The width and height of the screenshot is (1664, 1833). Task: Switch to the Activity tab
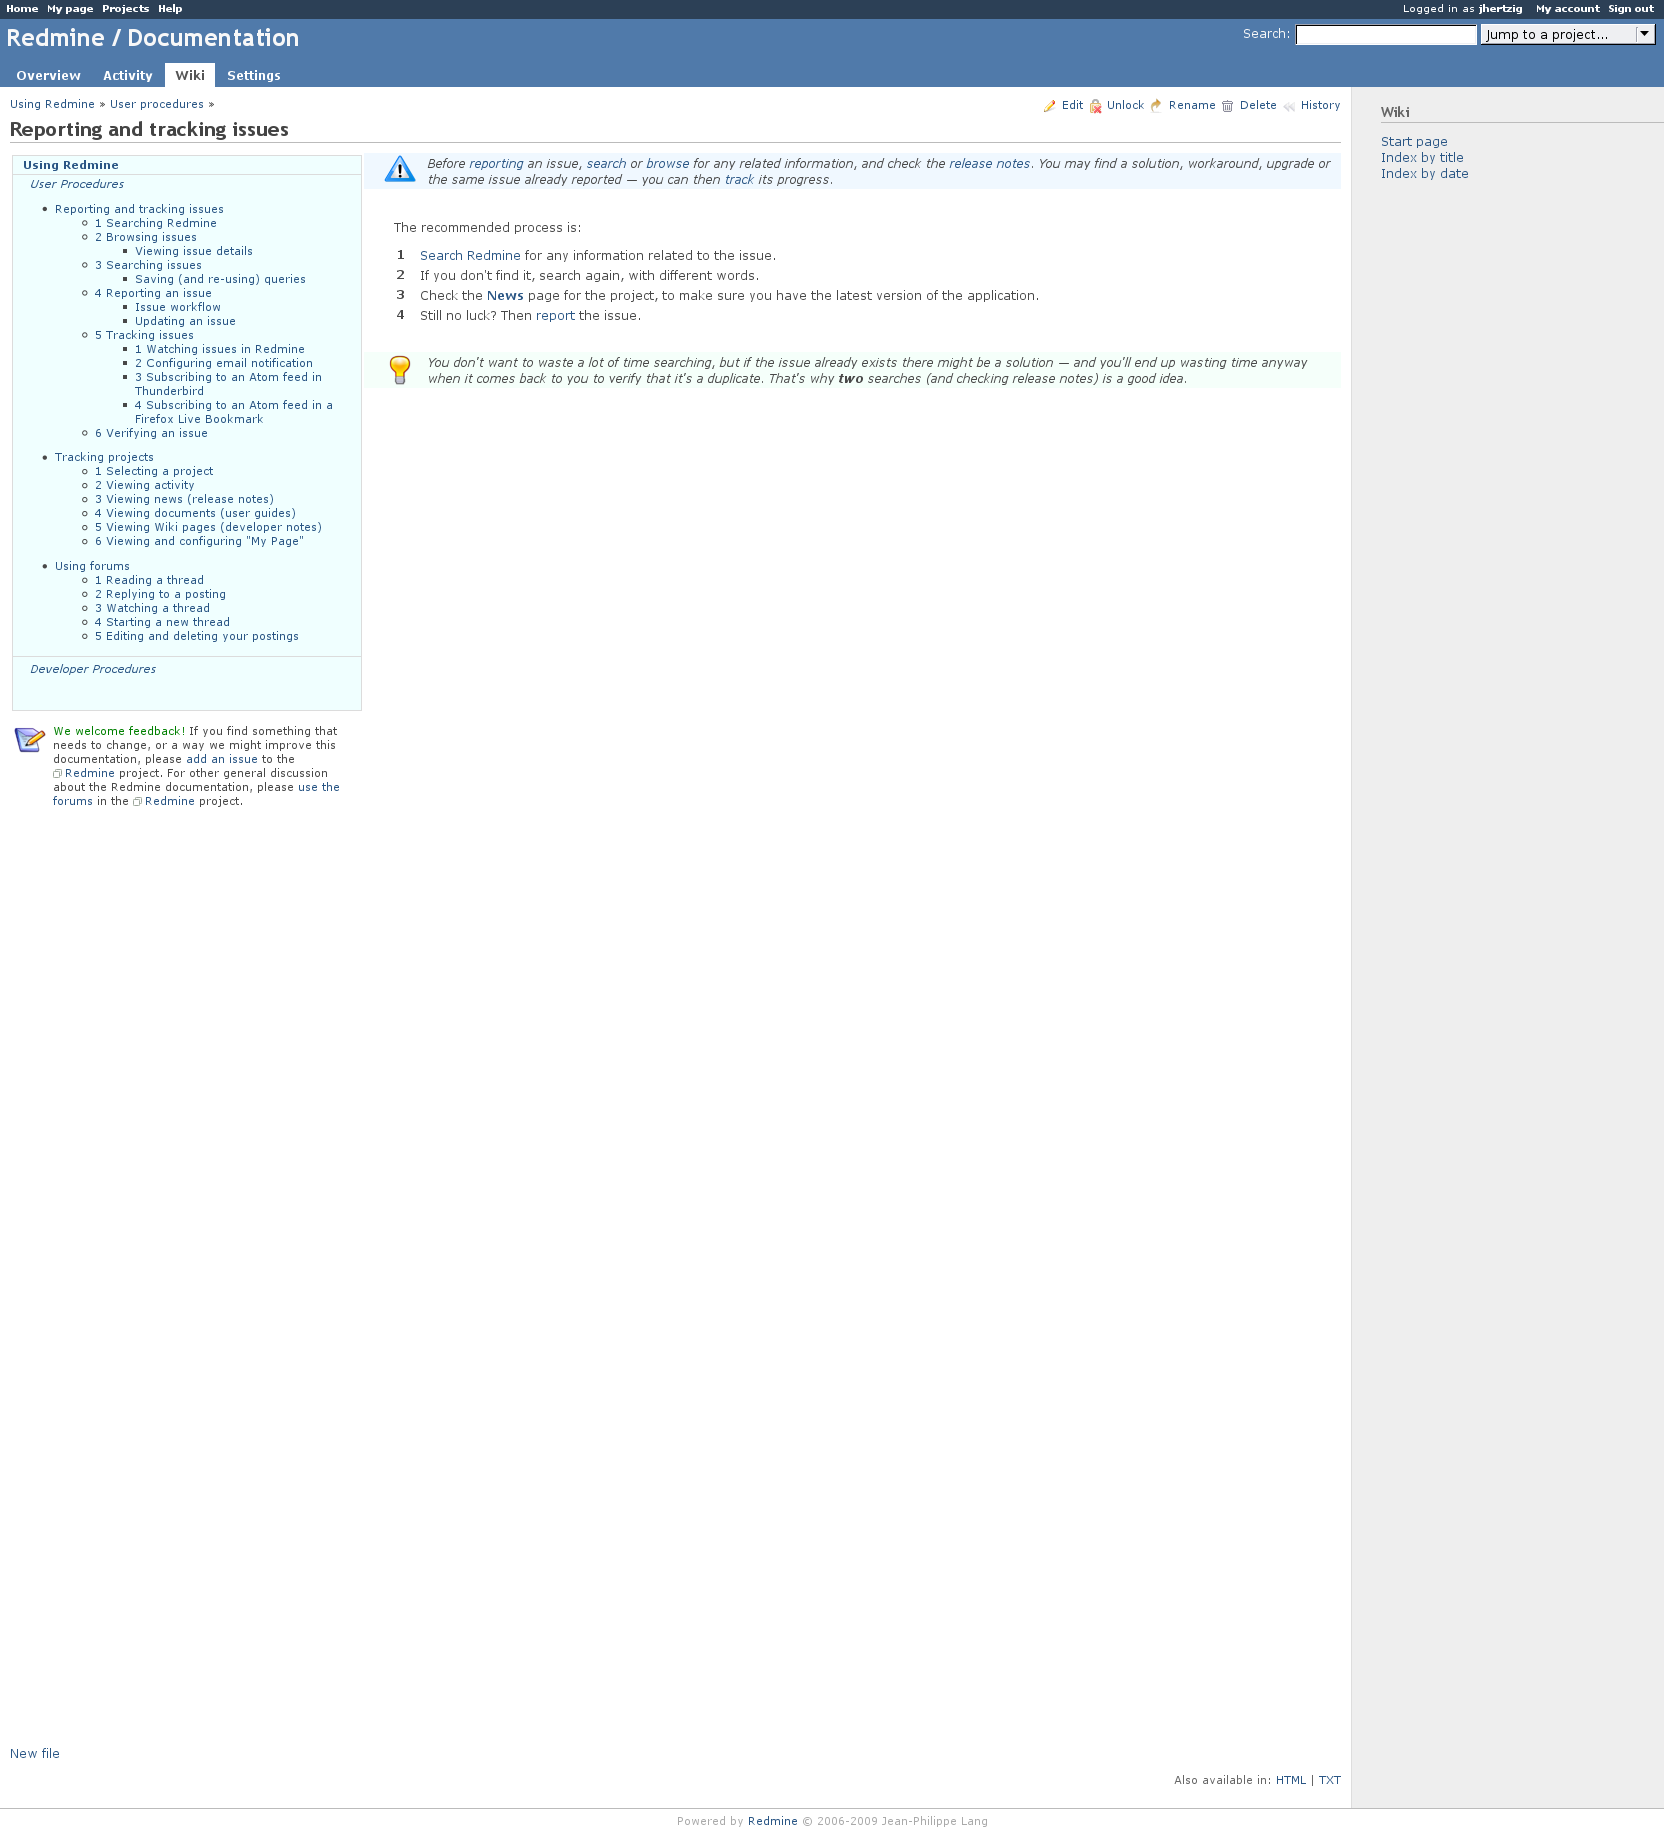click(x=128, y=75)
